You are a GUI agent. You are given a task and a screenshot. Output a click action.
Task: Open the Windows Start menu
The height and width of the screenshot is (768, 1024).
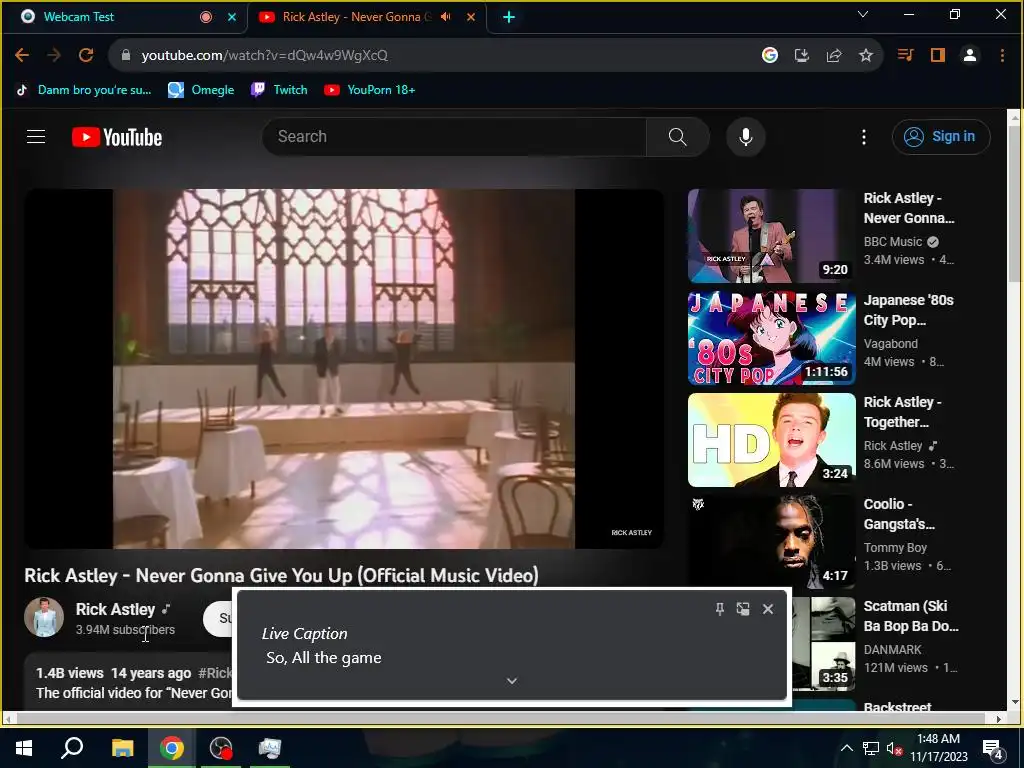tap(24, 748)
